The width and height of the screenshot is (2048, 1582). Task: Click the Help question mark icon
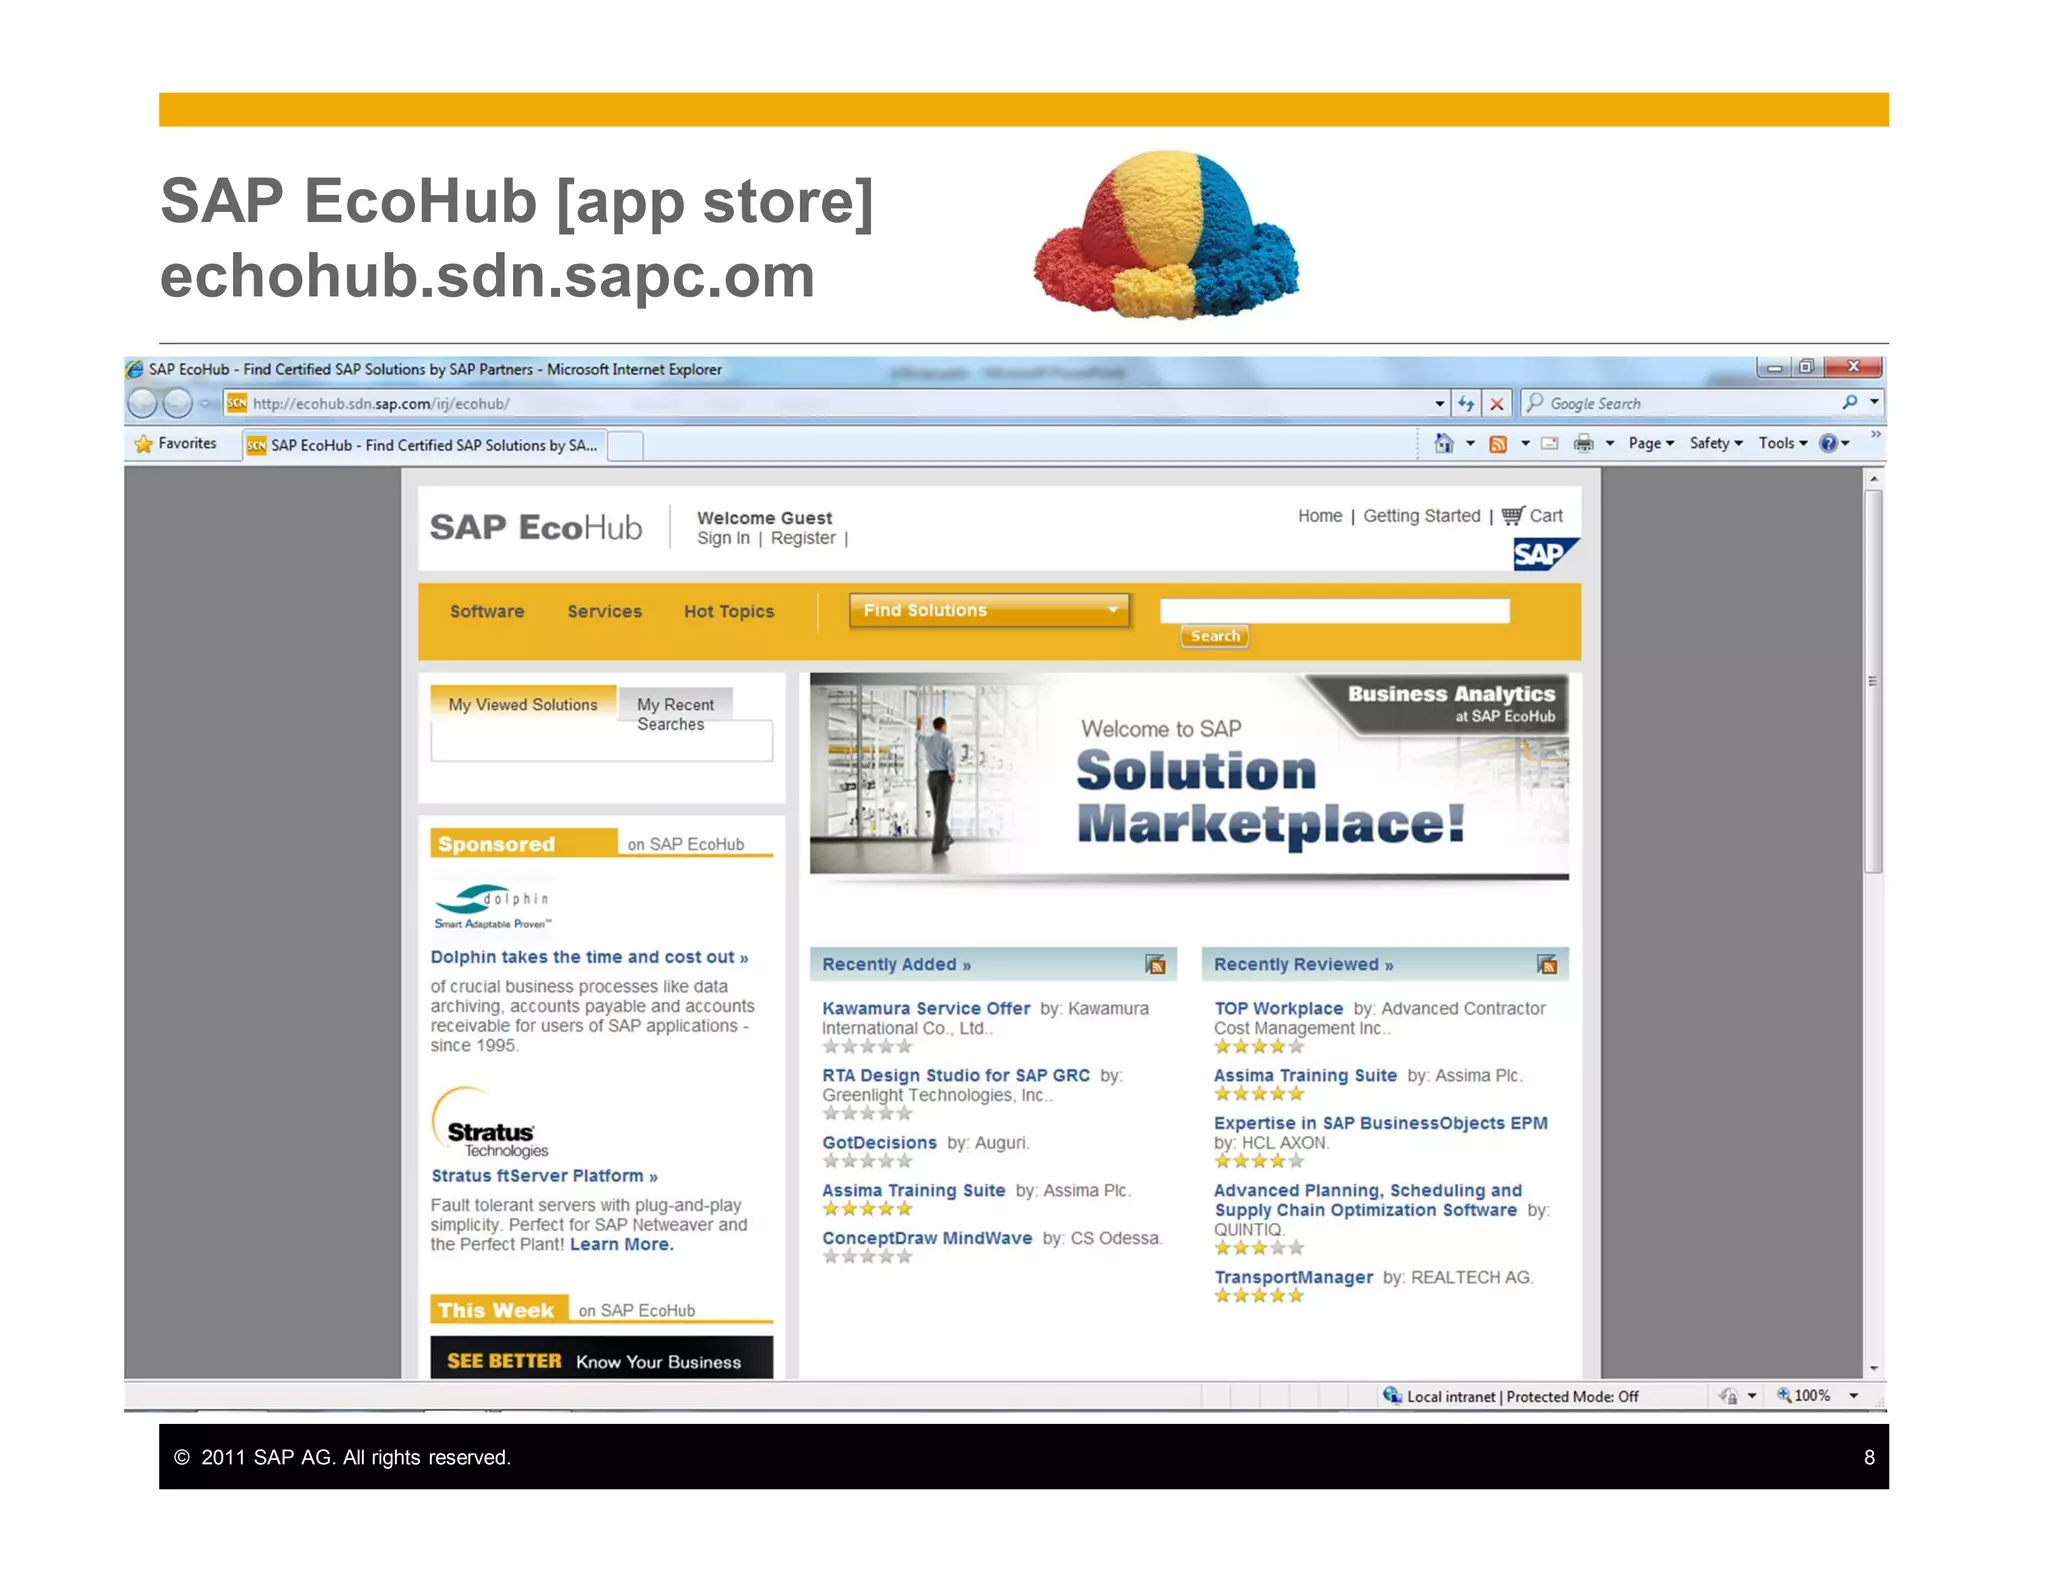click(x=1828, y=443)
